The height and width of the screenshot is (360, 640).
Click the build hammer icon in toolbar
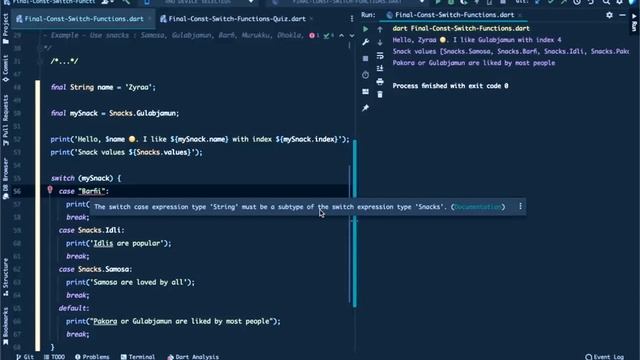click(x=126, y=2)
